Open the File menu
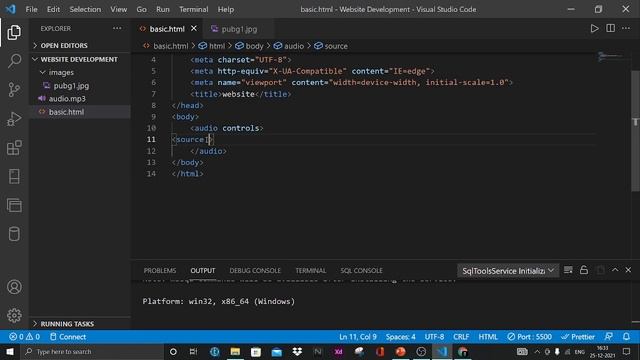Image resolution: width=640 pixels, height=360 pixels. [31, 9]
